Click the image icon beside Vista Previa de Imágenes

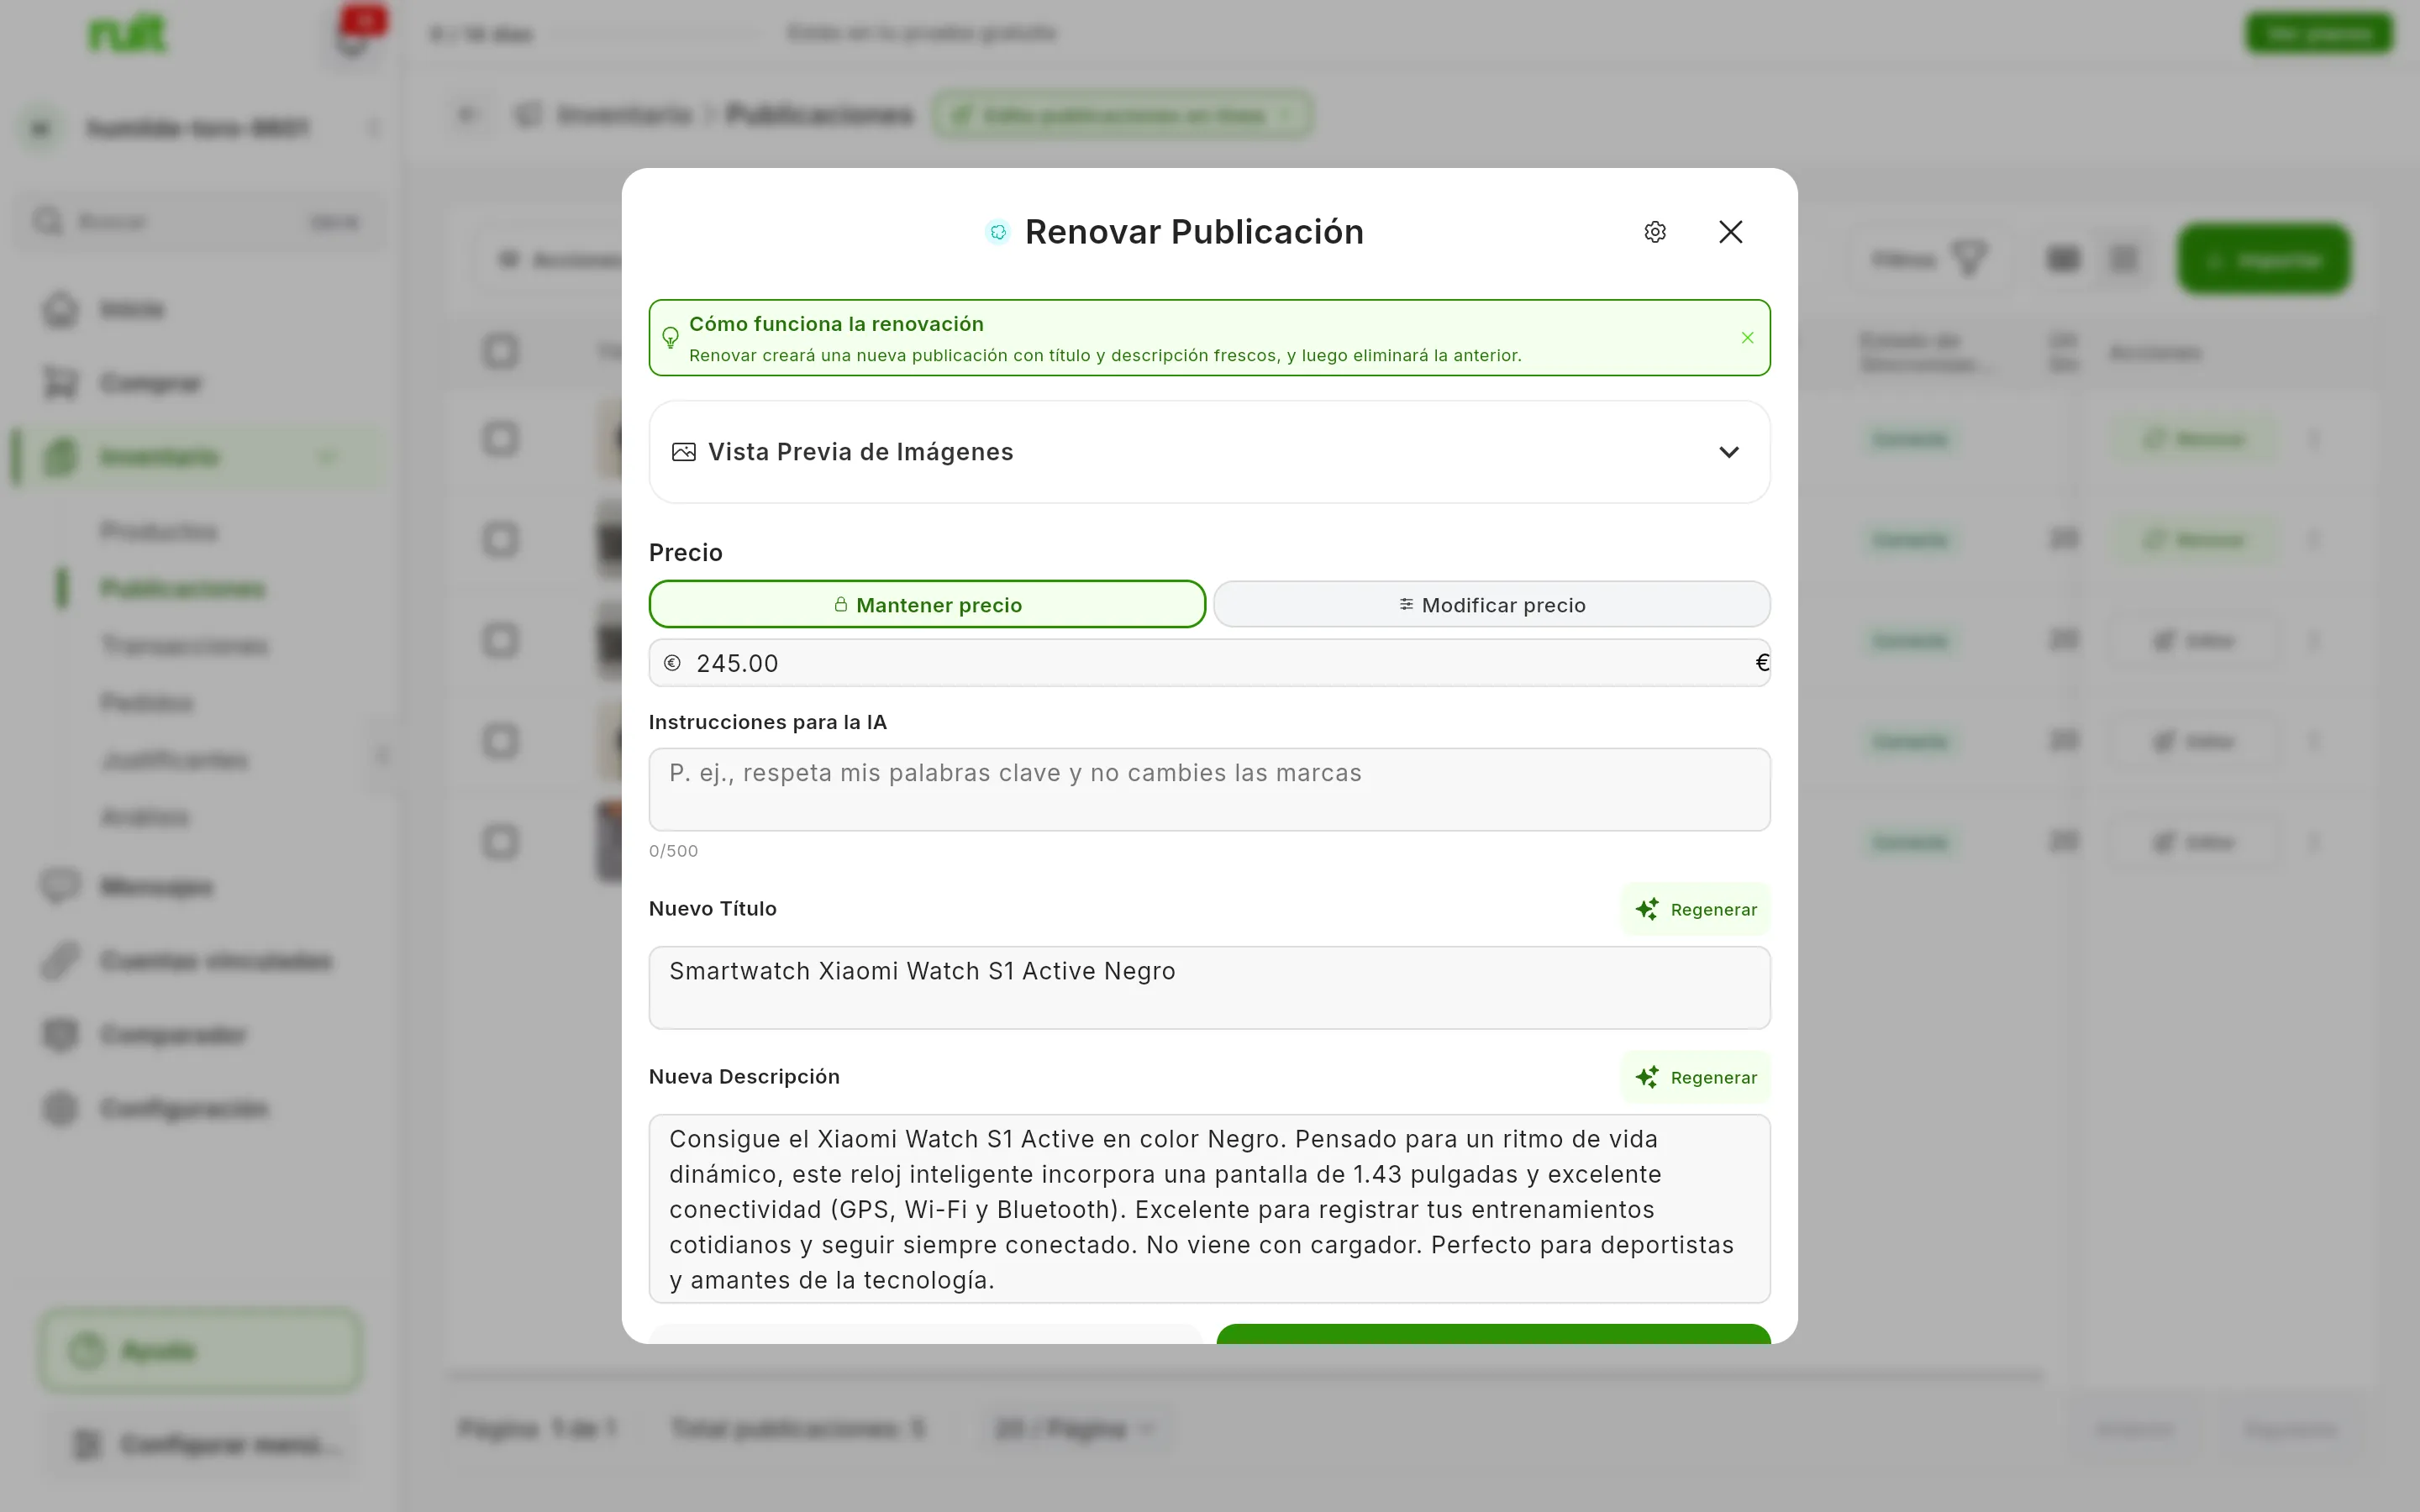pyautogui.click(x=684, y=452)
